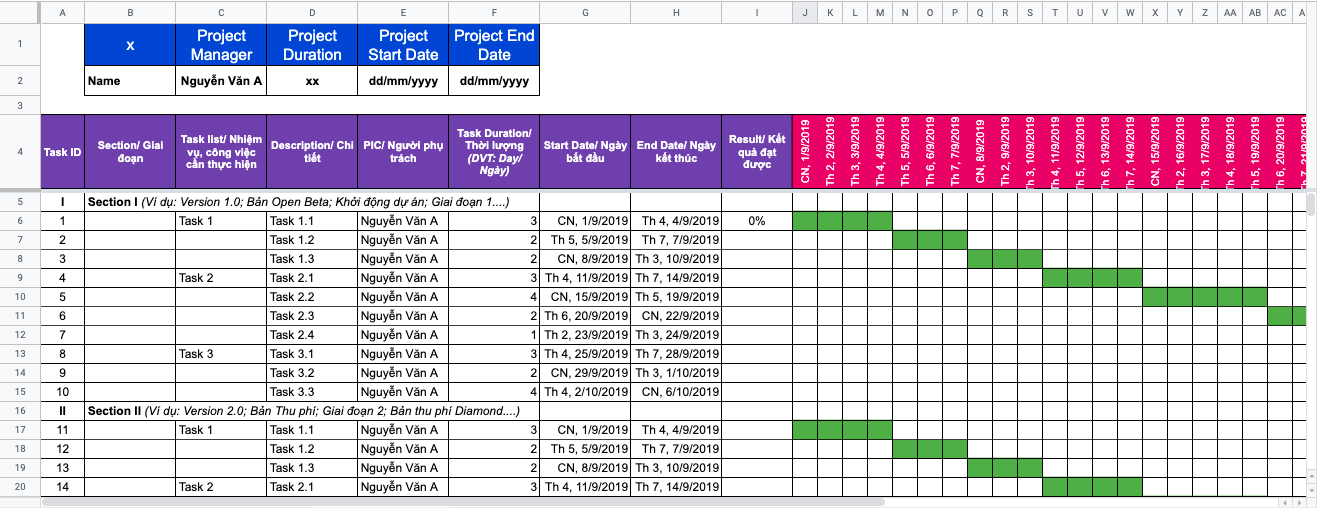
Task: Select end date 'CN, 22/9/2019'
Action: (x=676, y=316)
